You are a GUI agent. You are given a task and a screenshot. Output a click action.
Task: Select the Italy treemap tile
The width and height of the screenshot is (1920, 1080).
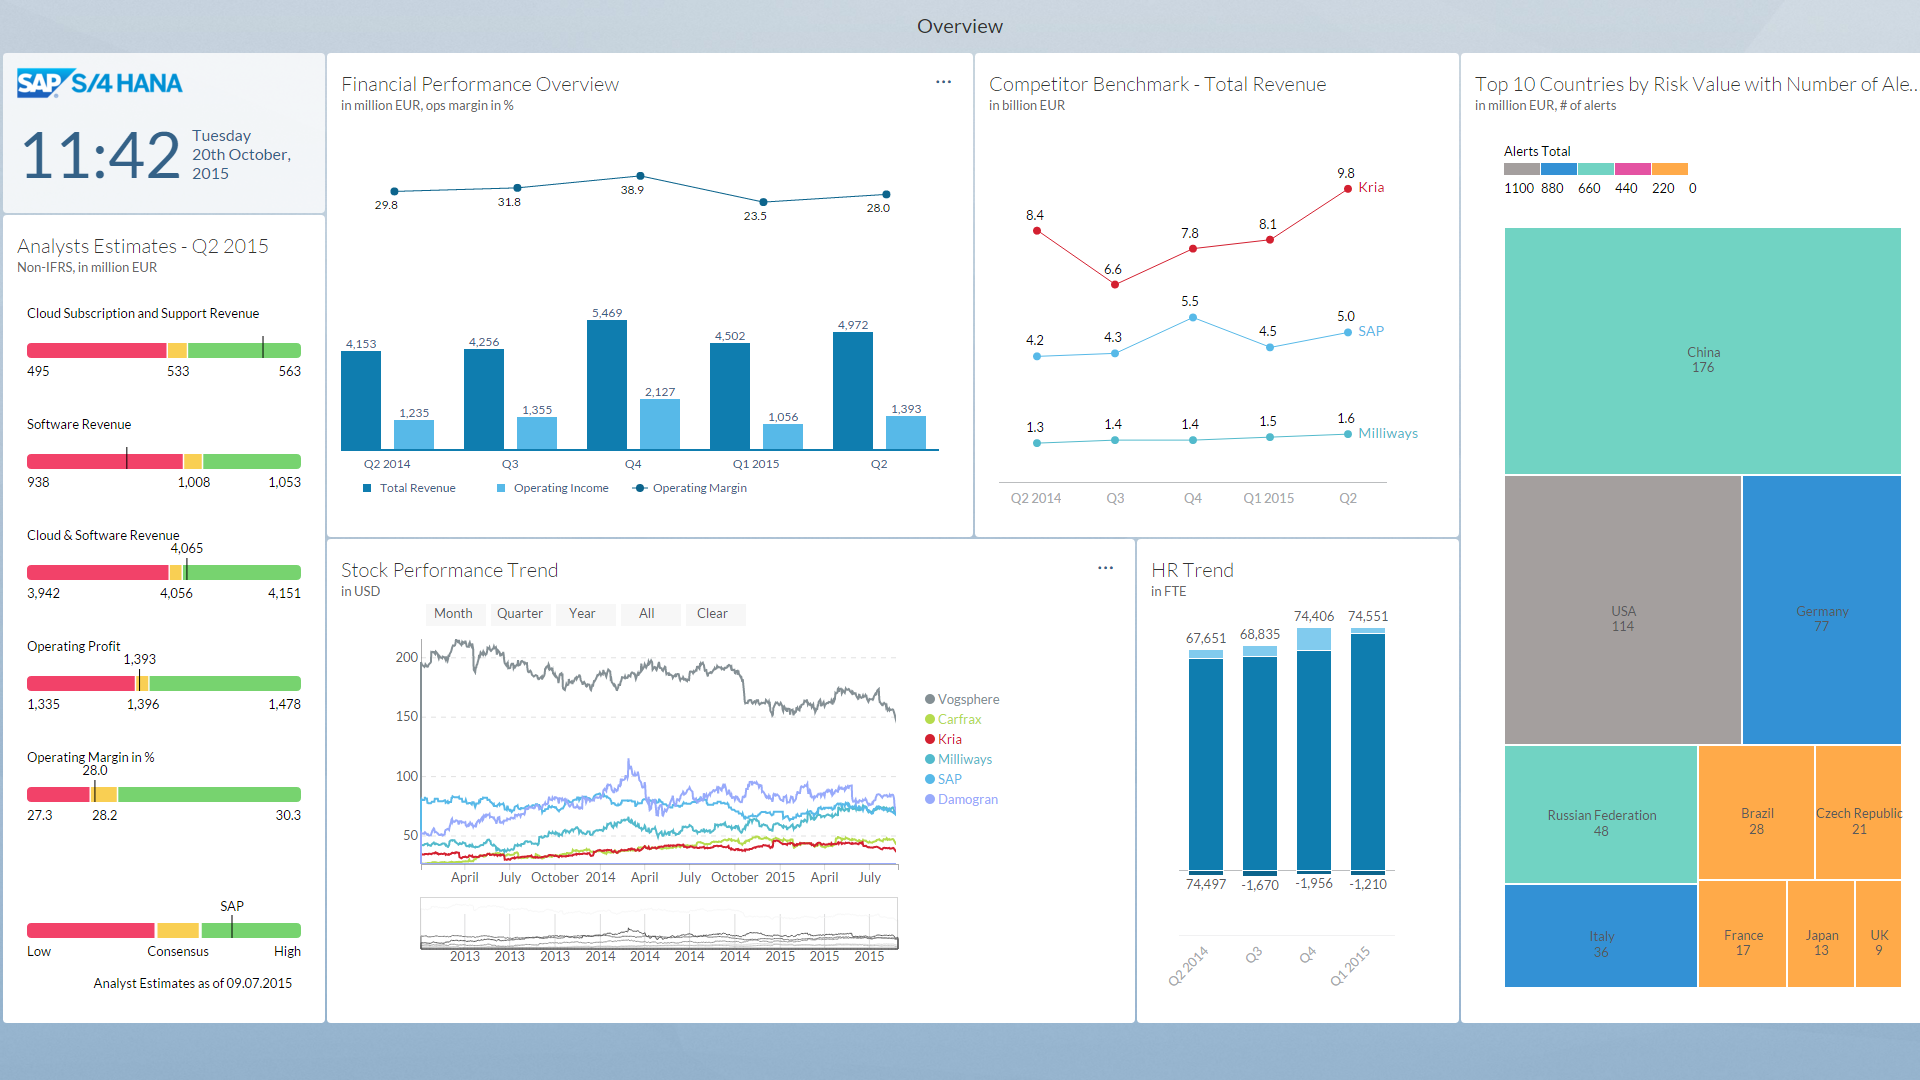pos(1601,936)
